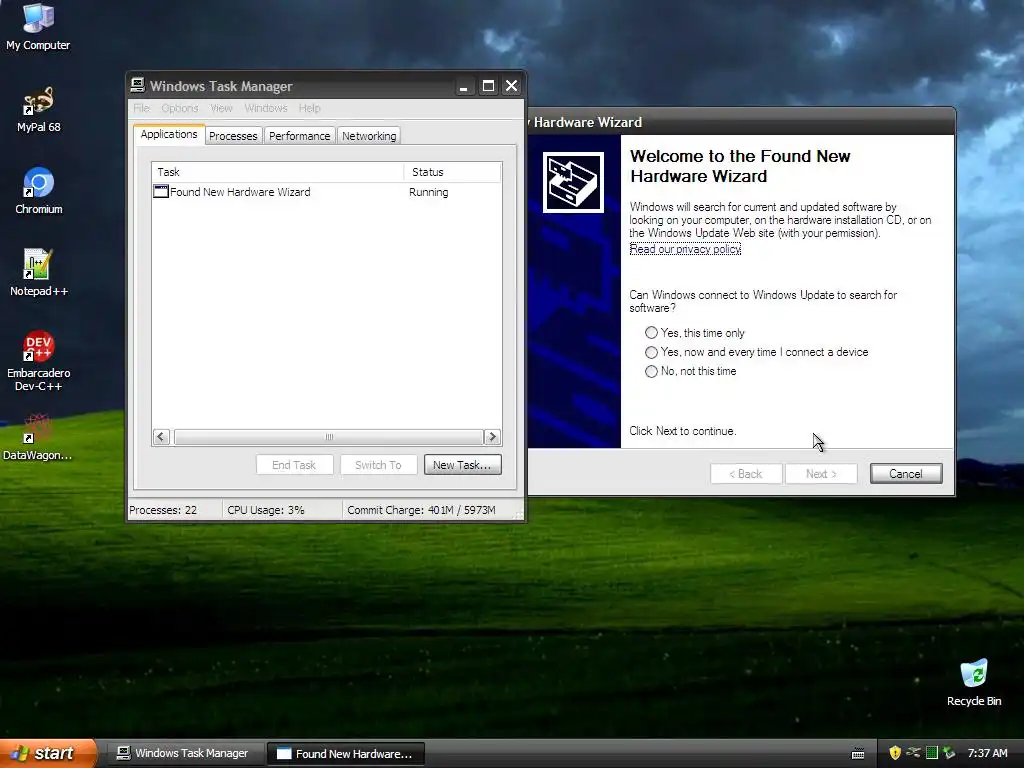This screenshot has height=768, width=1024.
Task: Click Next in the hardware wizard
Action: (x=821, y=473)
